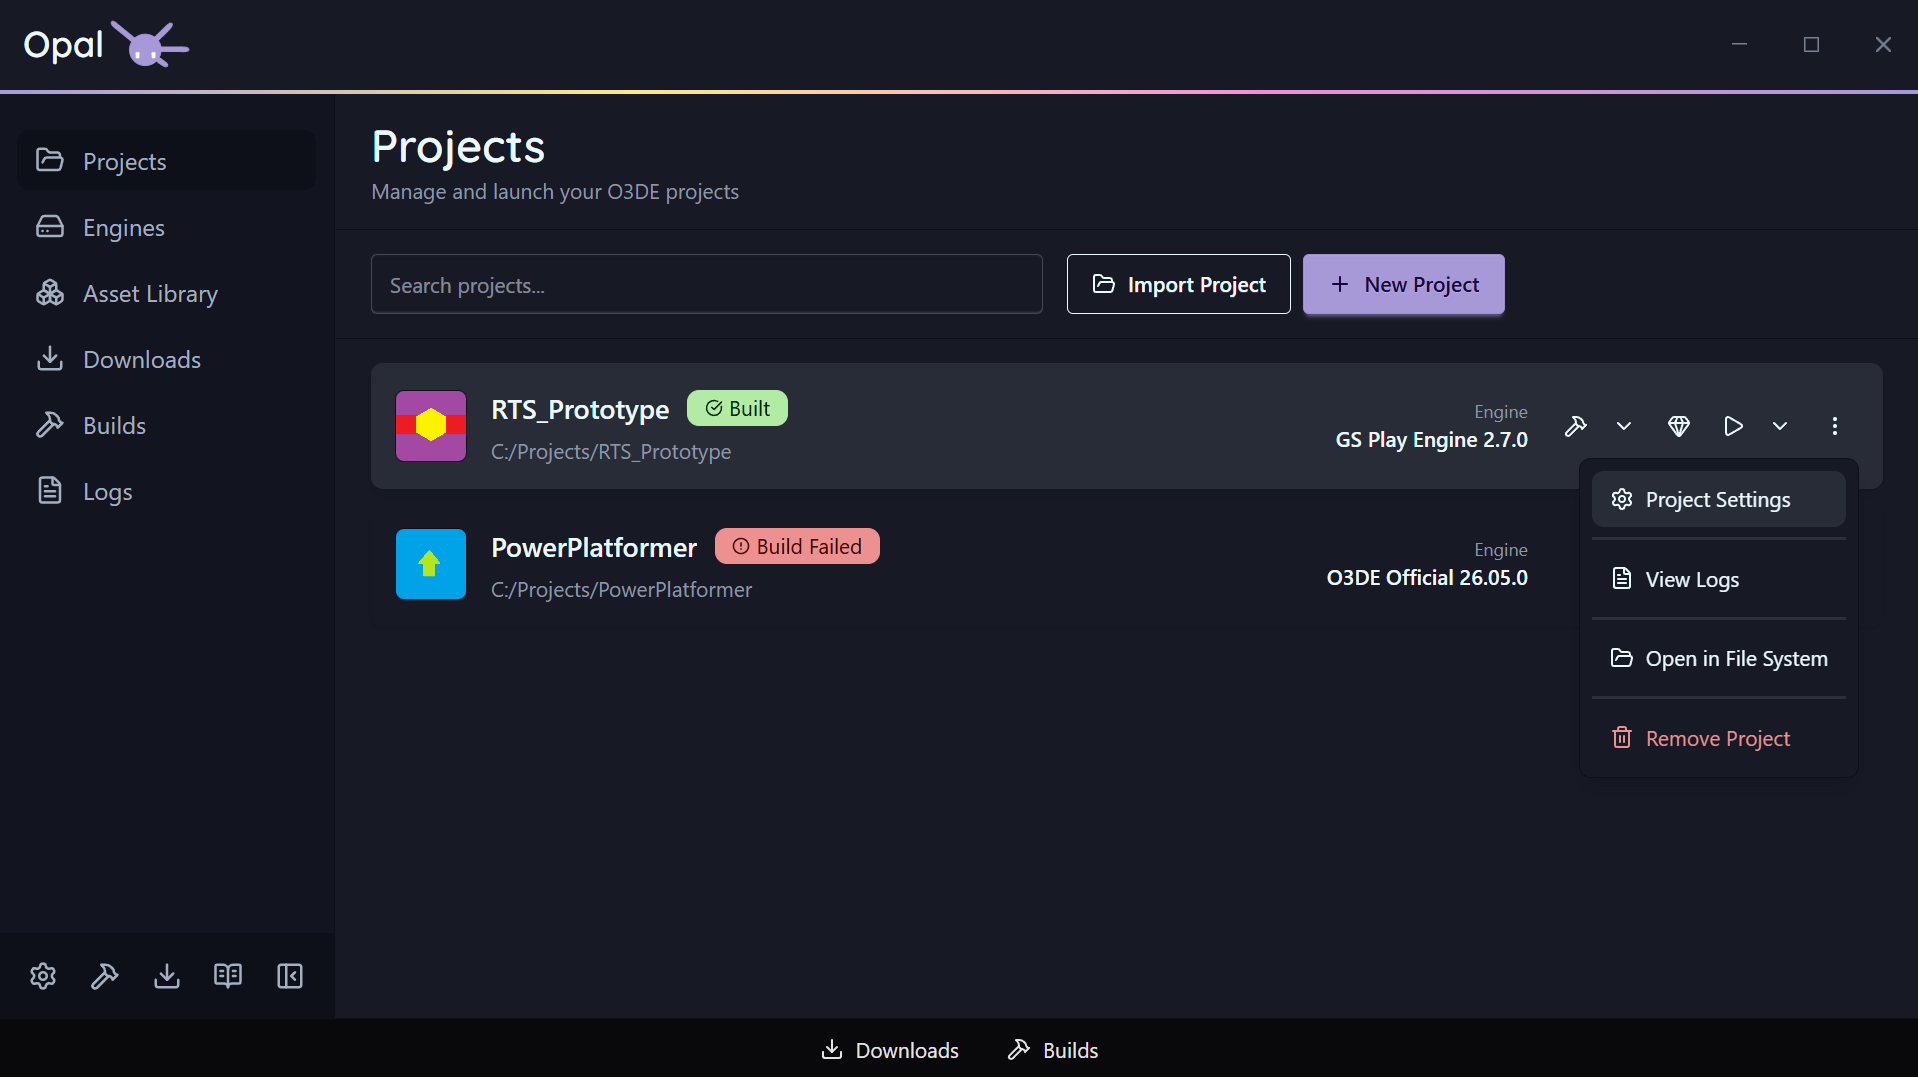Open Builds in the bottom status bar
Image resolution: width=1918 pixels, height=1077 pixels.
[1052, 1050]
